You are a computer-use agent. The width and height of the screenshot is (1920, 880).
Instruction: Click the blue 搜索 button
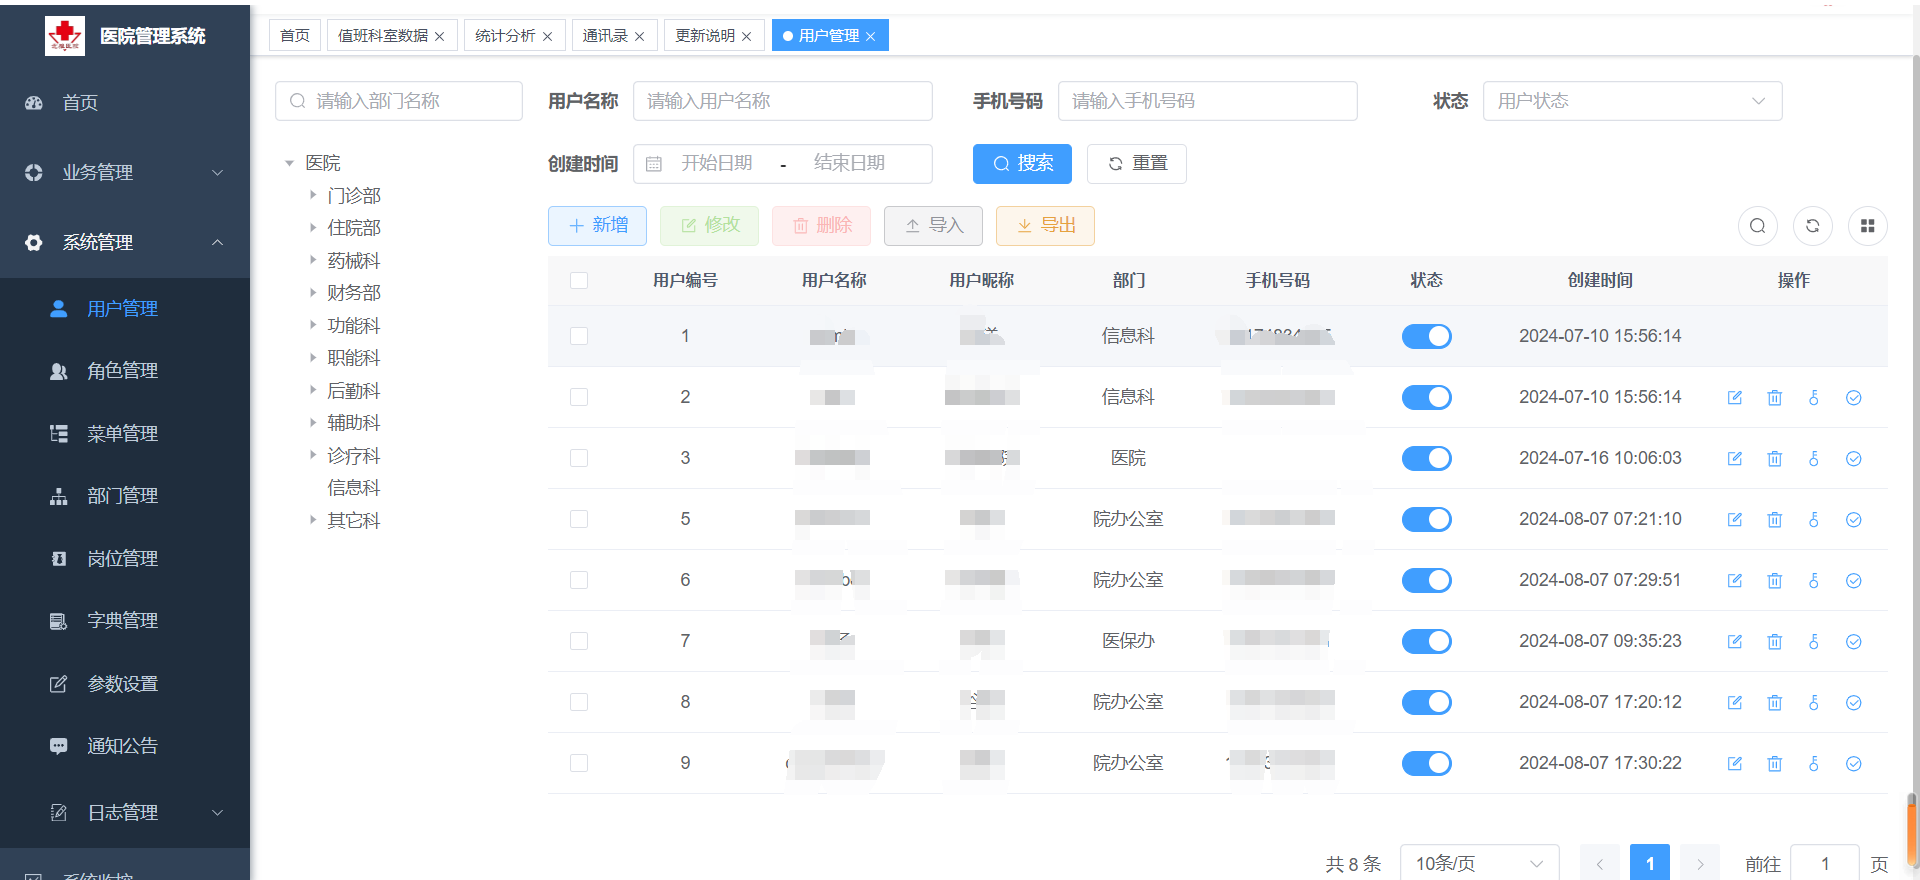[1022, 164]
